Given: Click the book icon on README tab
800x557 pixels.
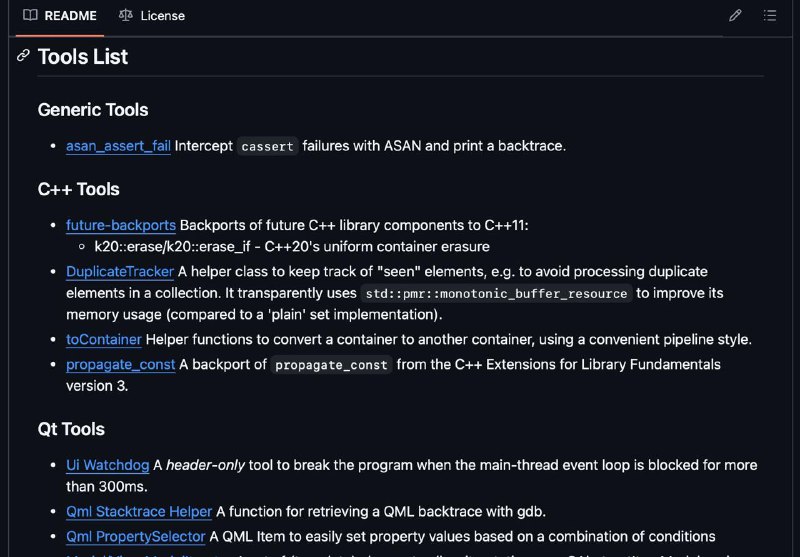Looking at the screenshot, I should point(31,15).
